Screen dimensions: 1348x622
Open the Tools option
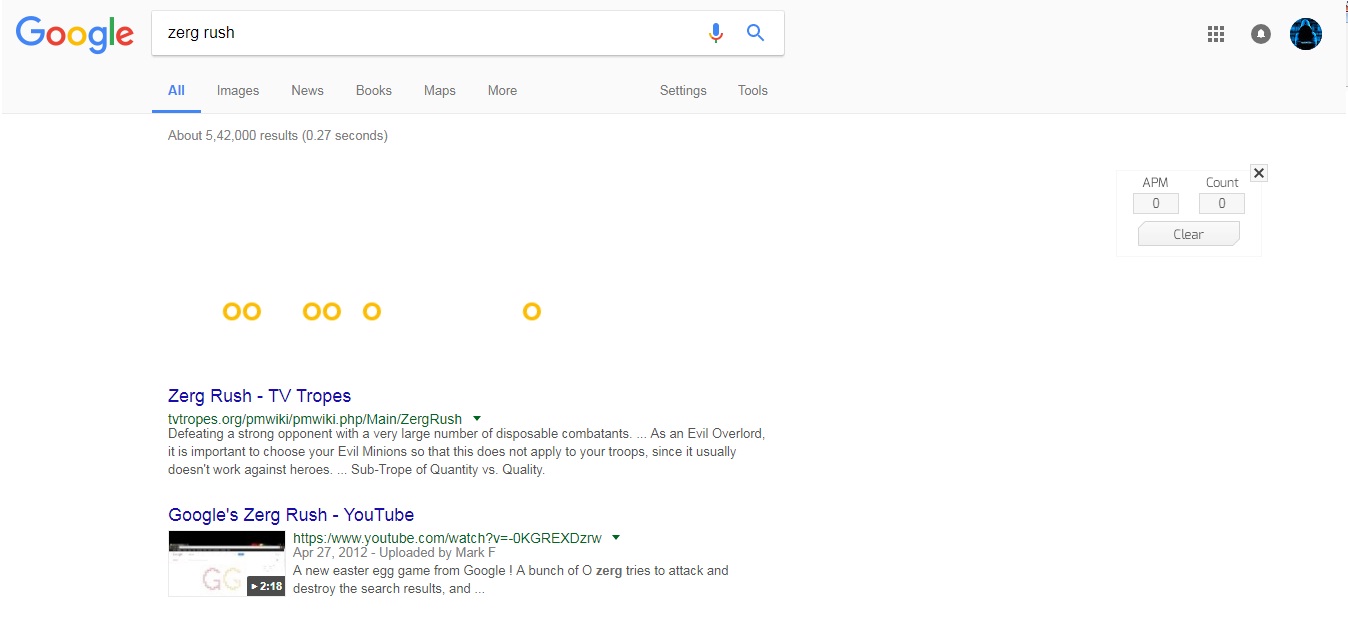pyautogui.click(x=753, y=90)
